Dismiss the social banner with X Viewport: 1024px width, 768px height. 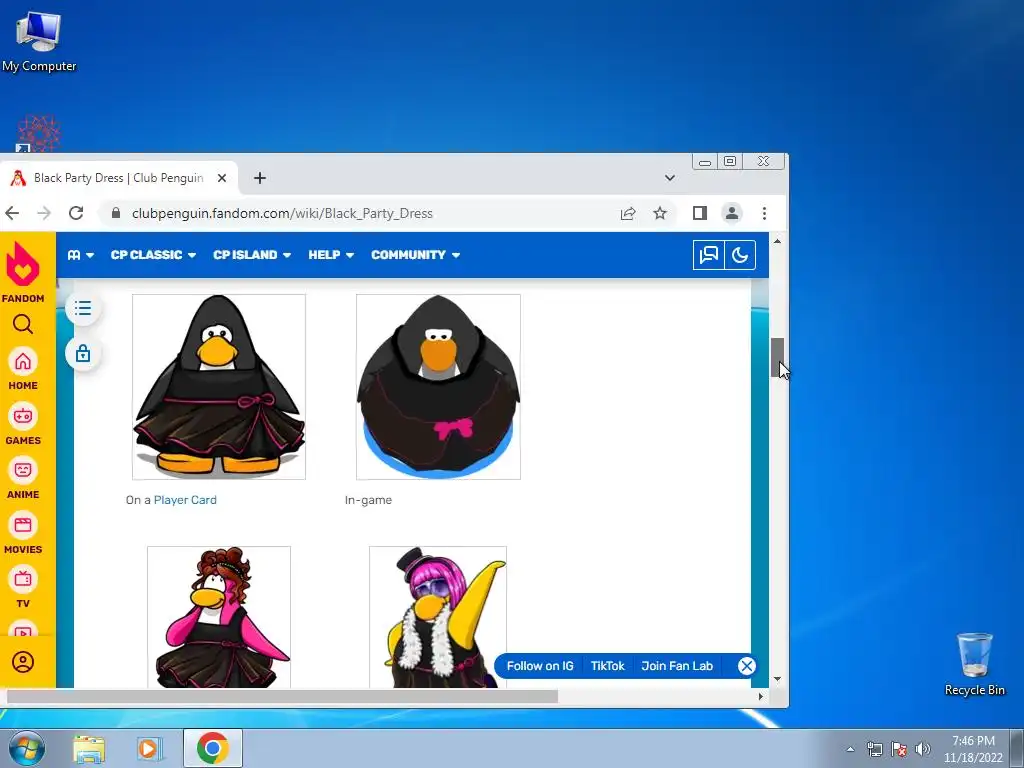pos(746,665)
